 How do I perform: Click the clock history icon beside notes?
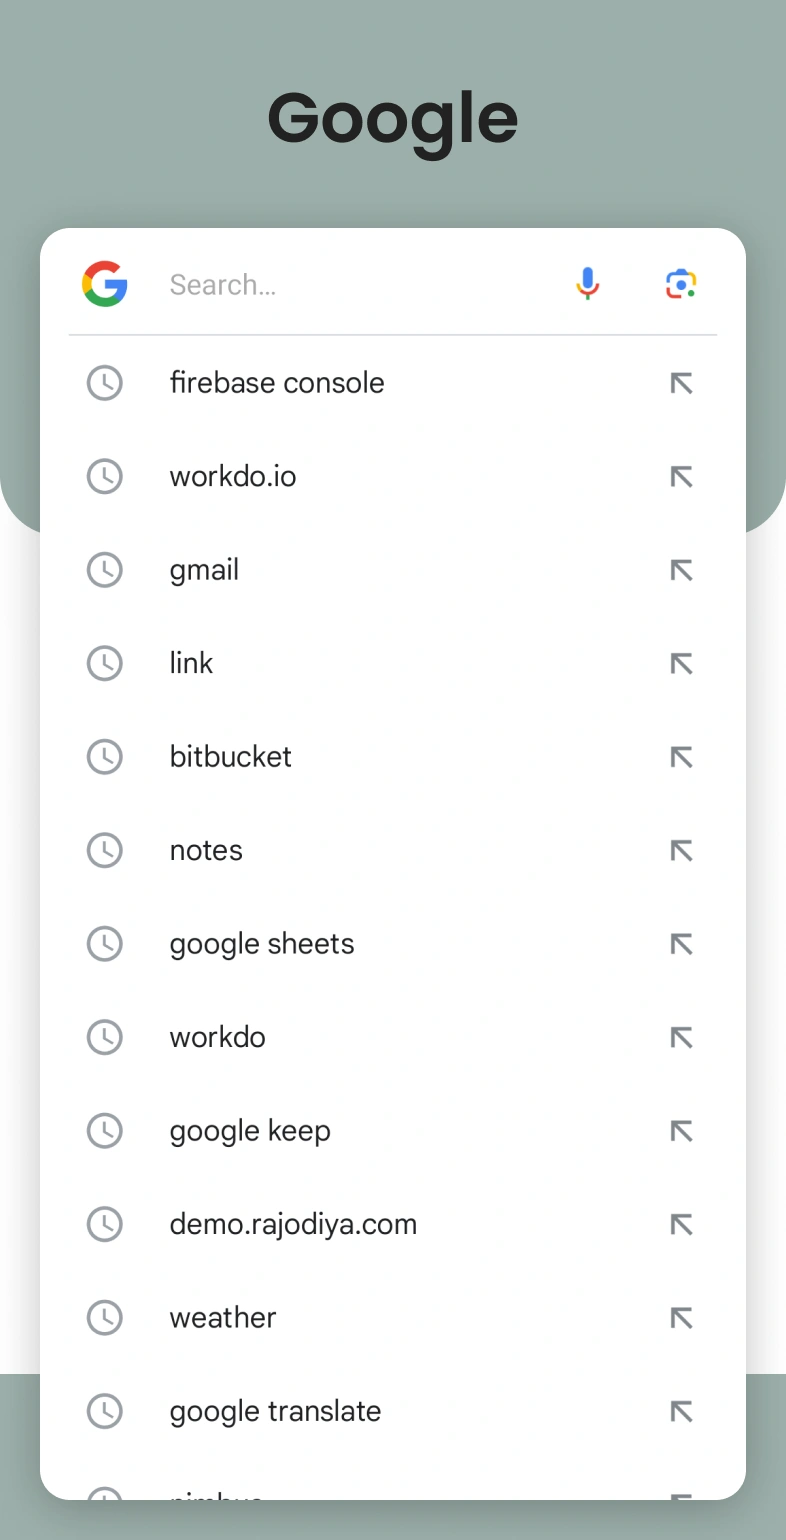click(x=105, y=850)
